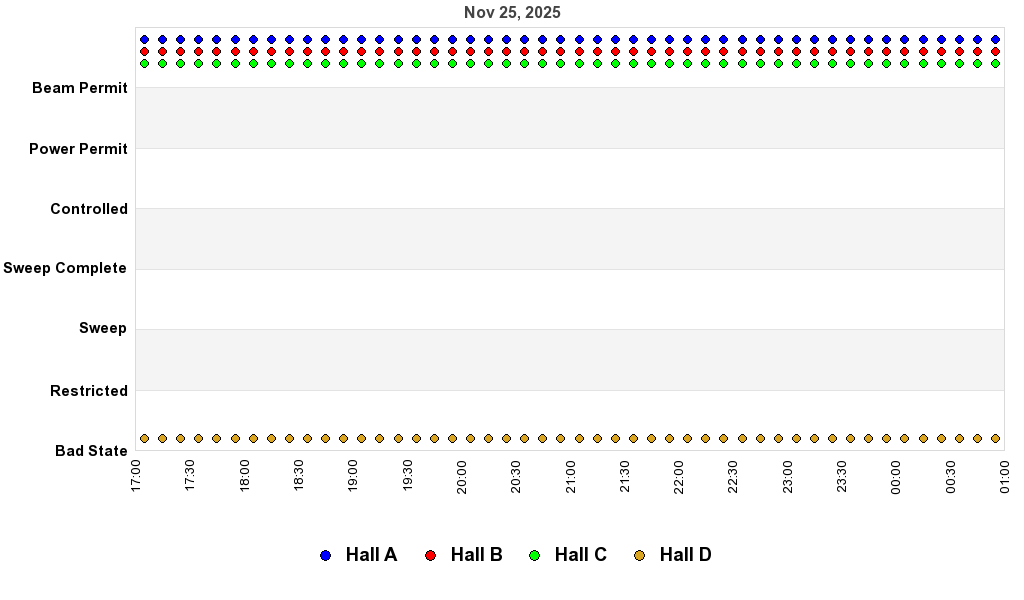Image resolution: width=1024 pixels, height=600 pixels.
Task: Click the green Hall C legend marker
Action: [x=534, y=555]
